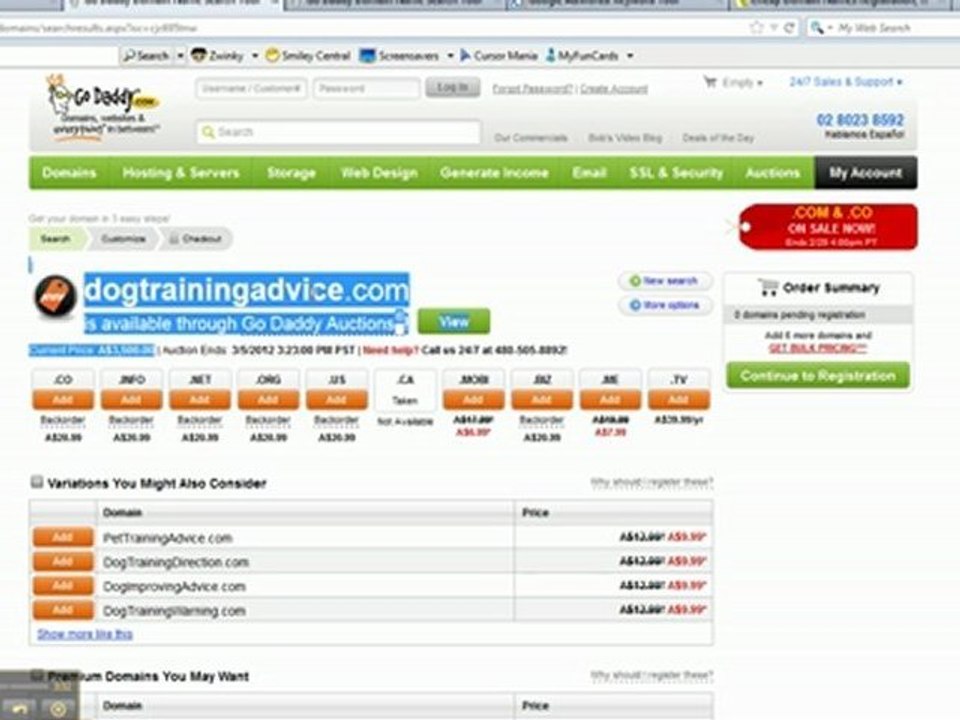
Task: Click the reload page icon
Action: point(789,28)
